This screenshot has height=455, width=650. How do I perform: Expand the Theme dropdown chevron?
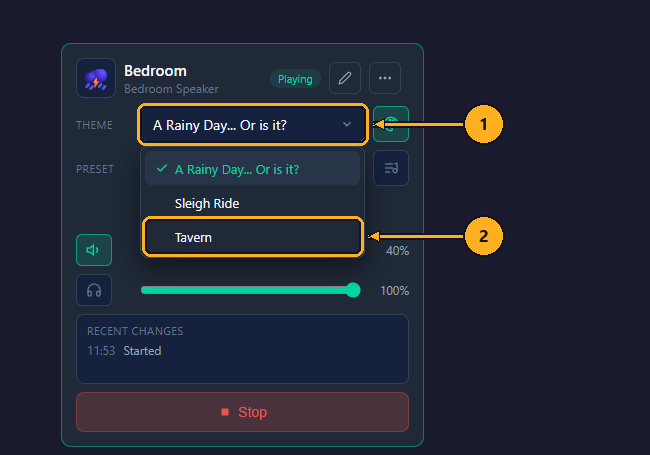(347, 124)
